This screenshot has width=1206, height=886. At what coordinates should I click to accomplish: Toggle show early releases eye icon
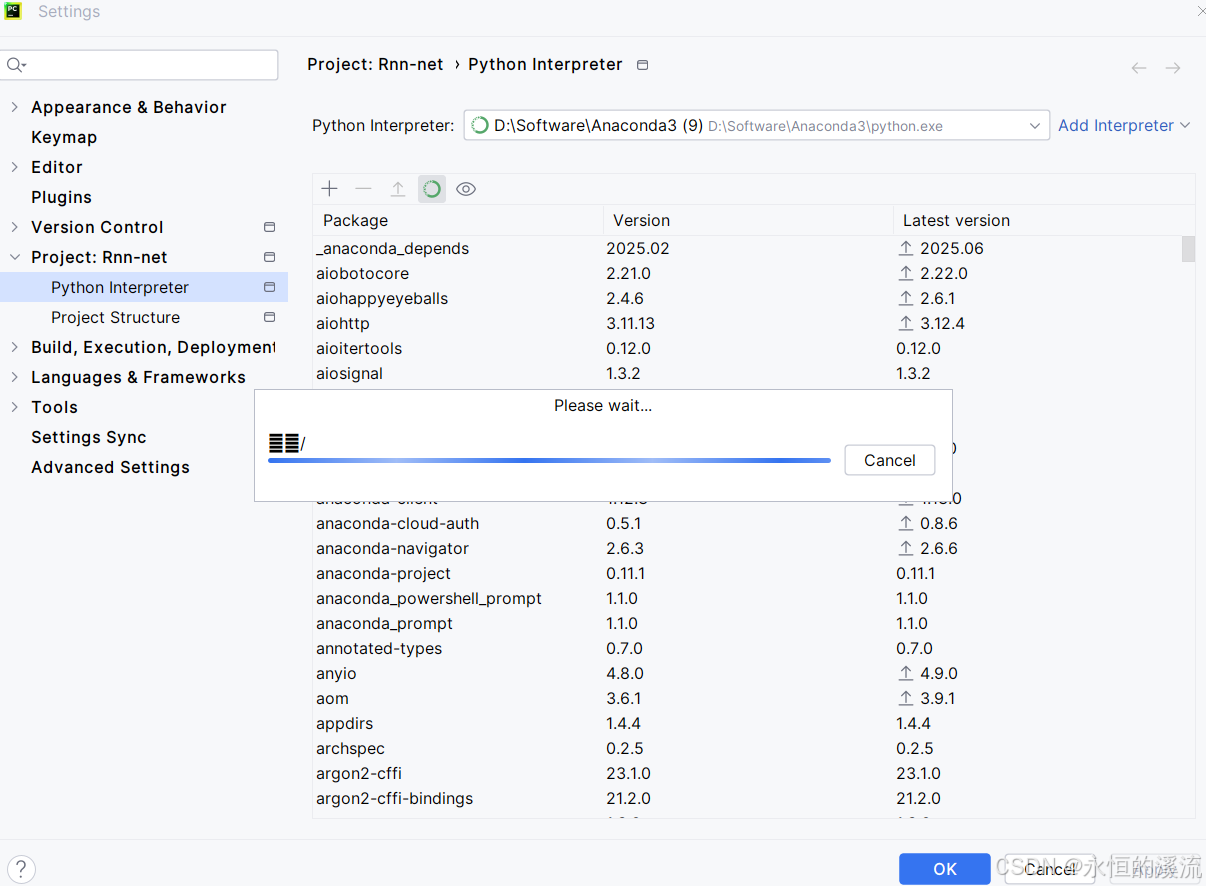coord(466,189)
